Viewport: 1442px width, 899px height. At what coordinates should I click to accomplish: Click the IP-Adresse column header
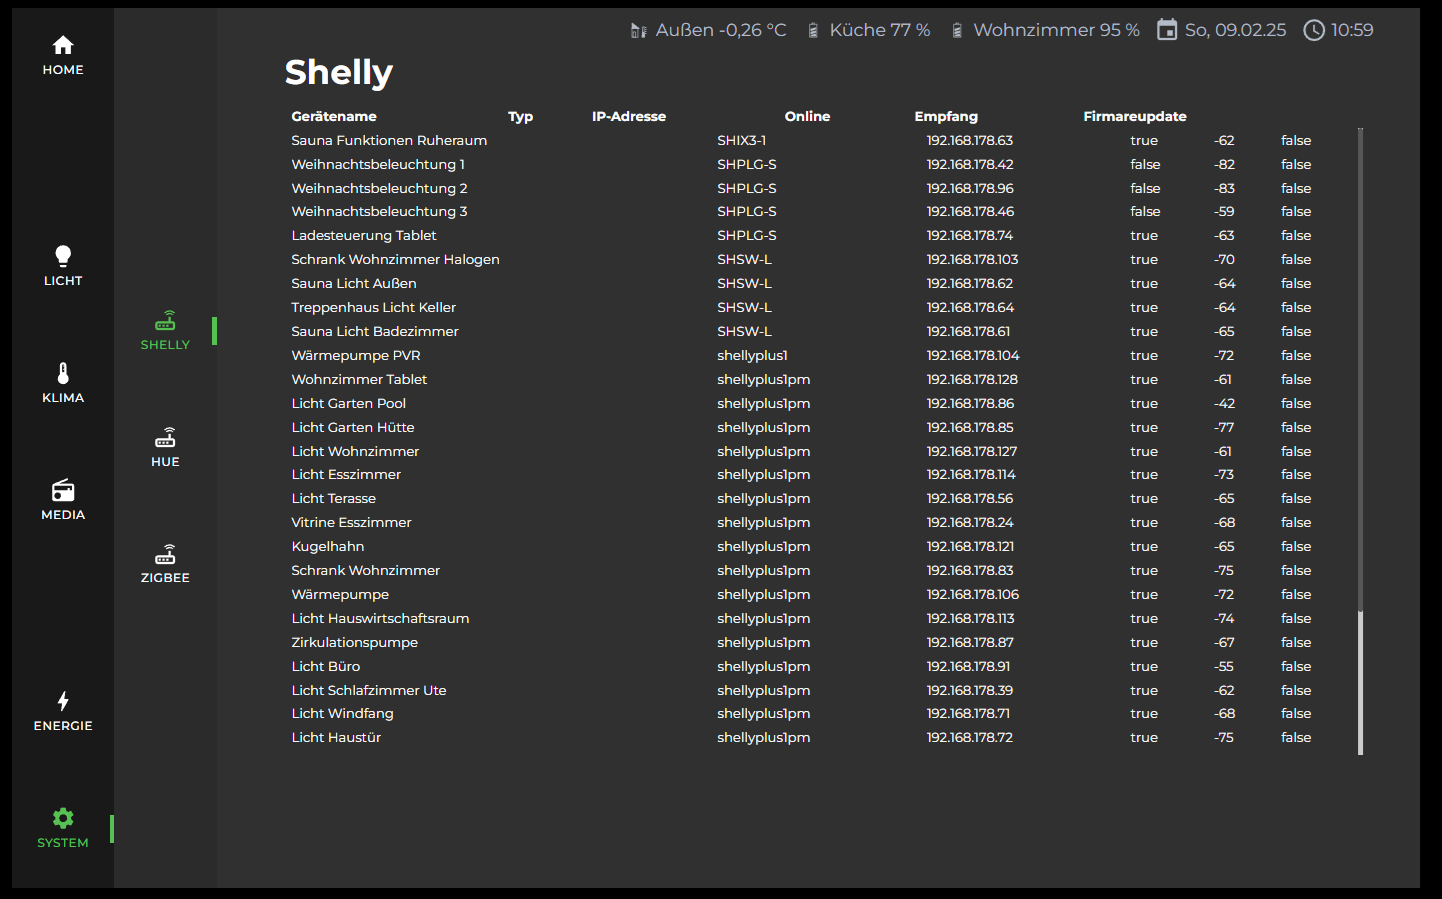629,116
